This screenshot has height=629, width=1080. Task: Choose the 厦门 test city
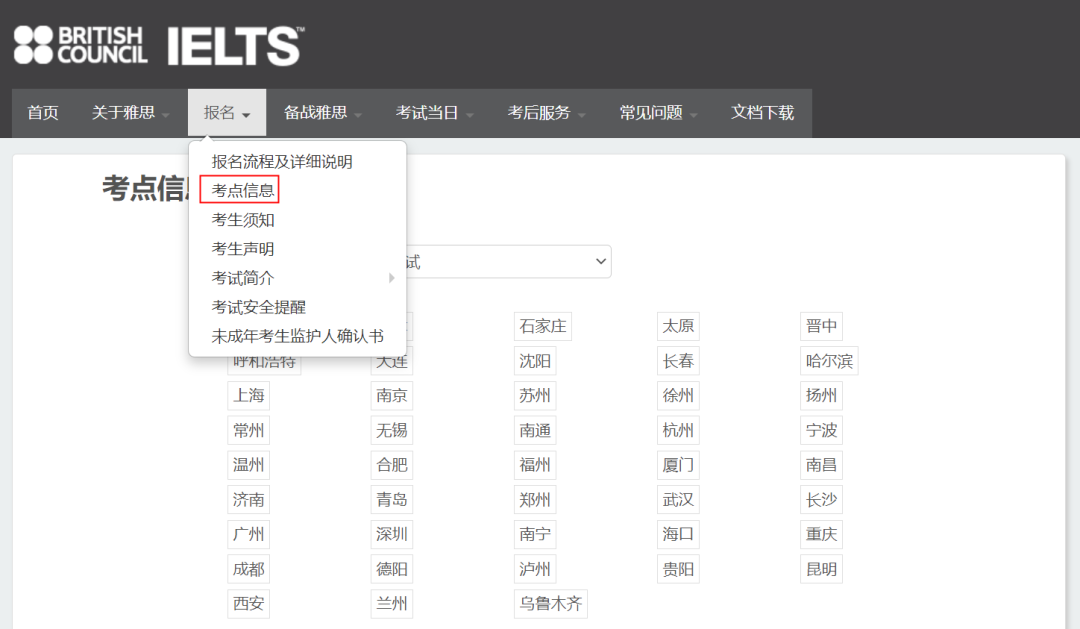(678, 465)
